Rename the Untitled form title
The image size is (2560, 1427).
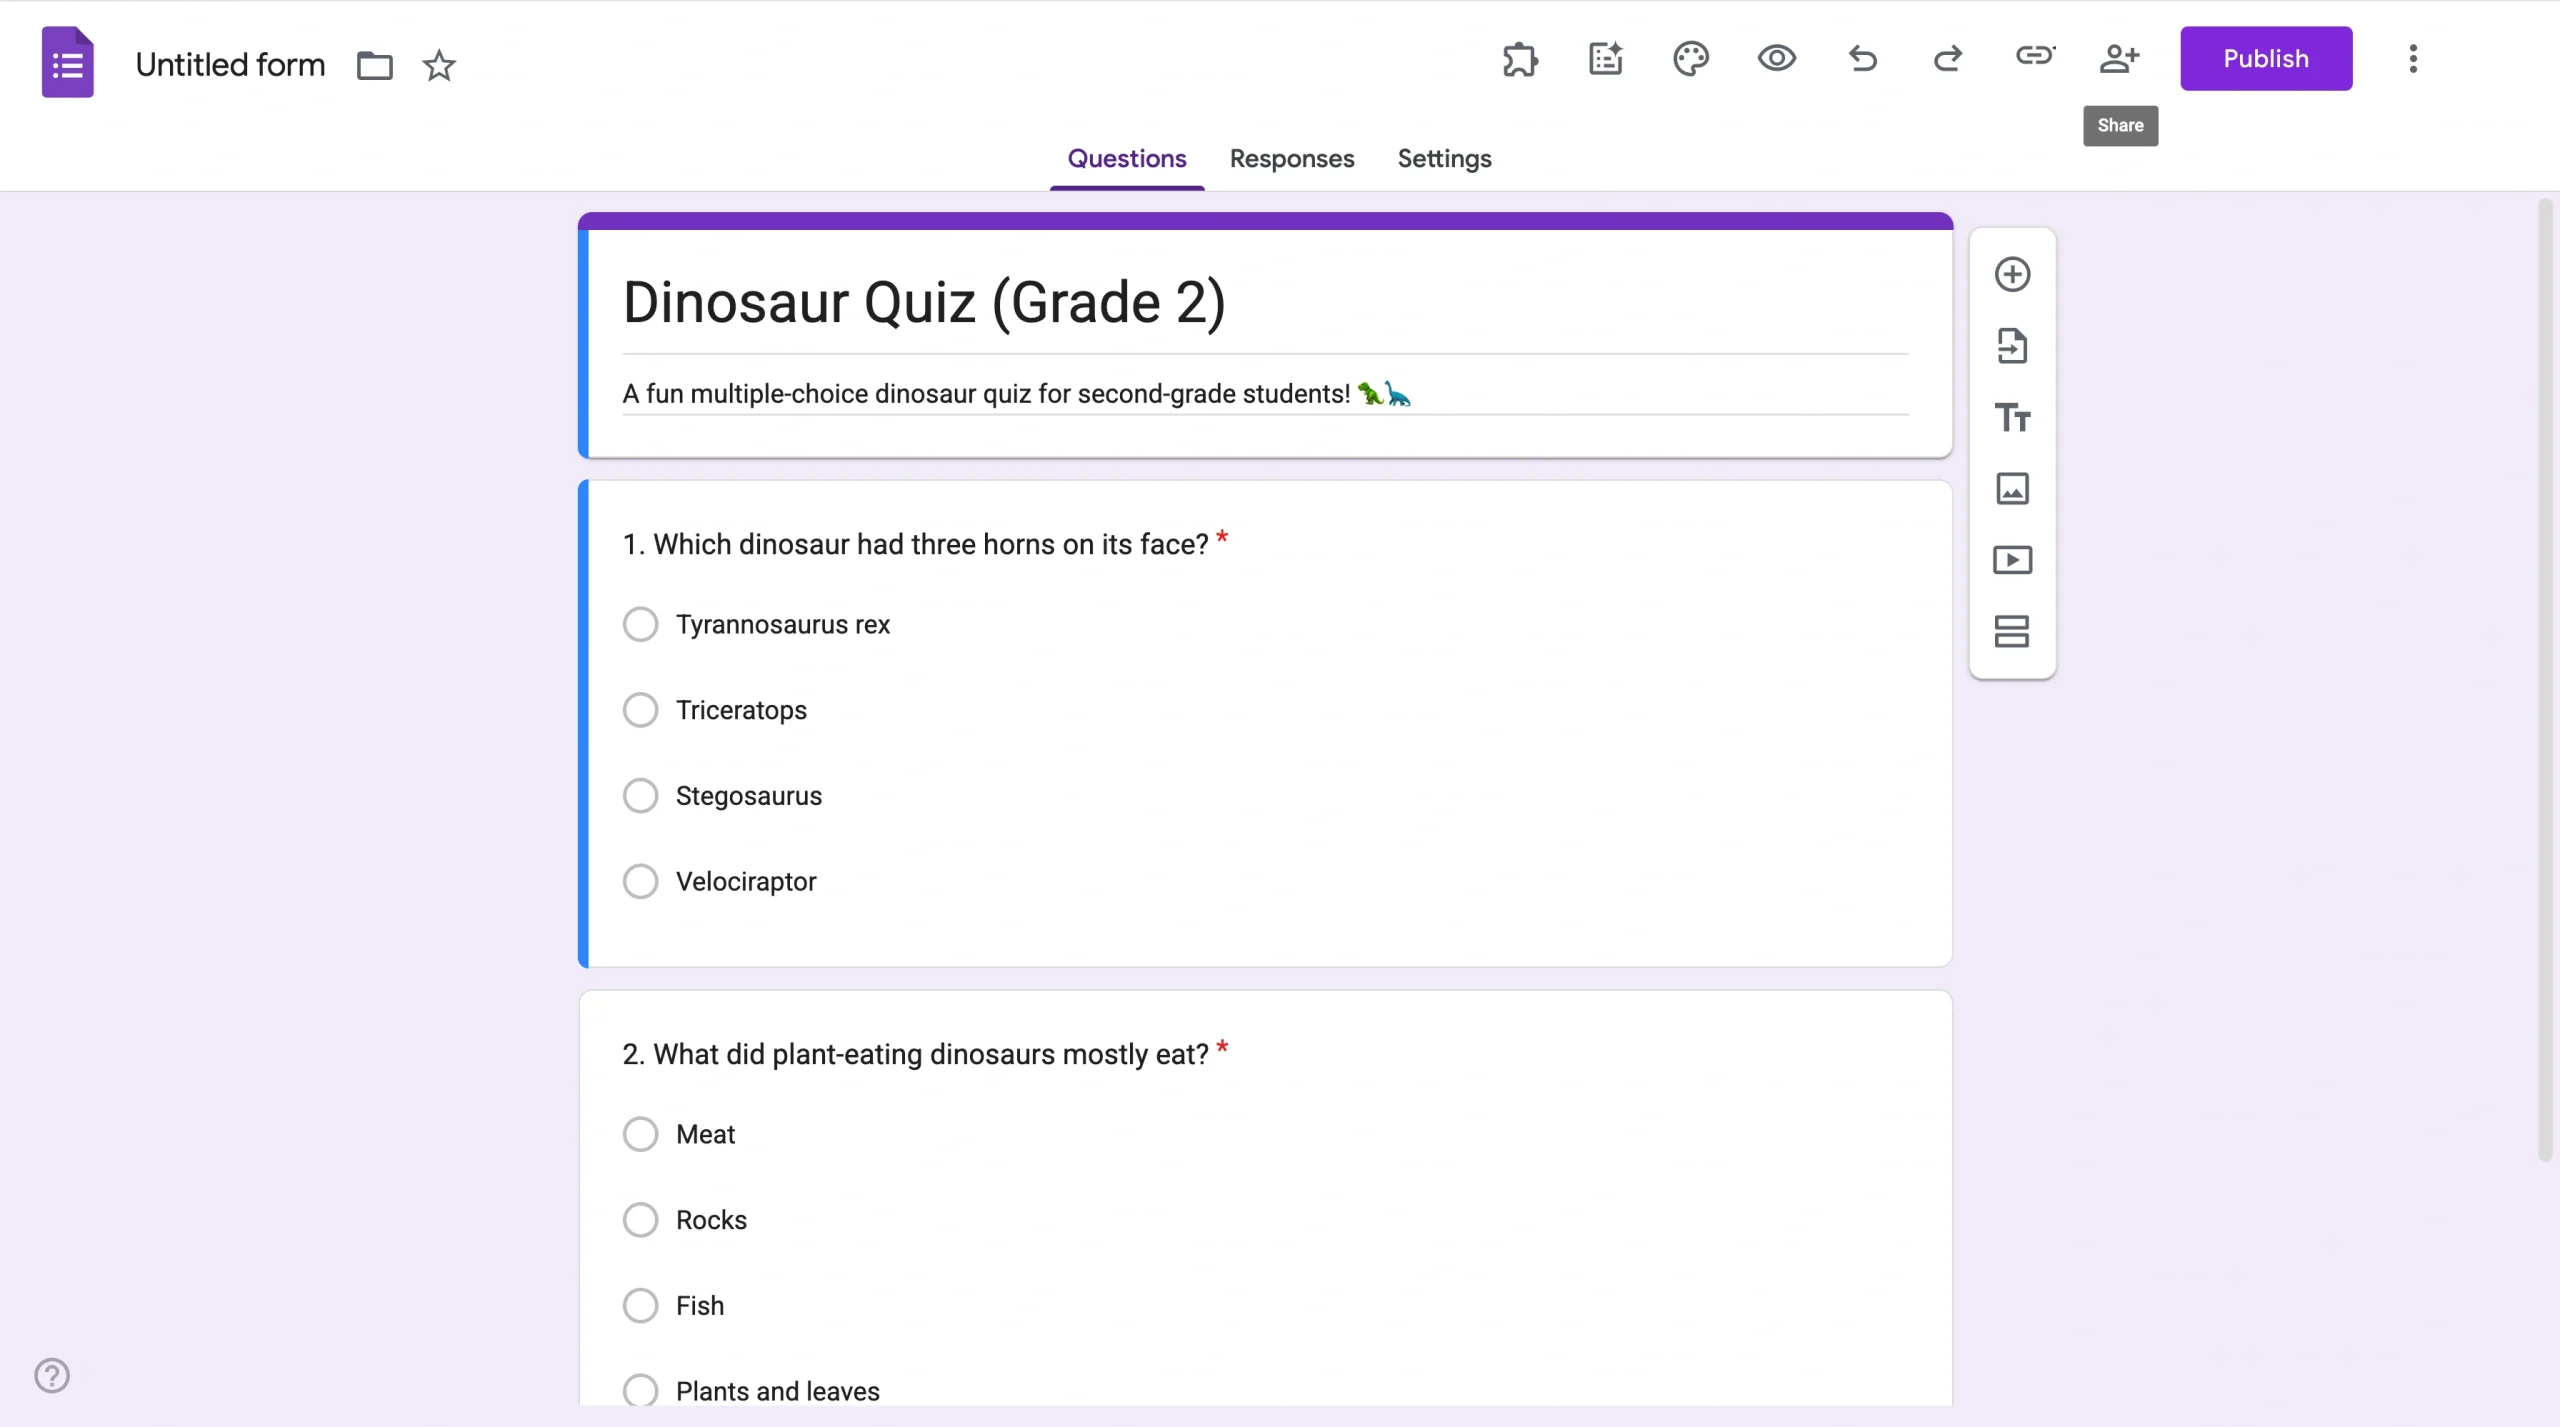click(x=229, y=63)
